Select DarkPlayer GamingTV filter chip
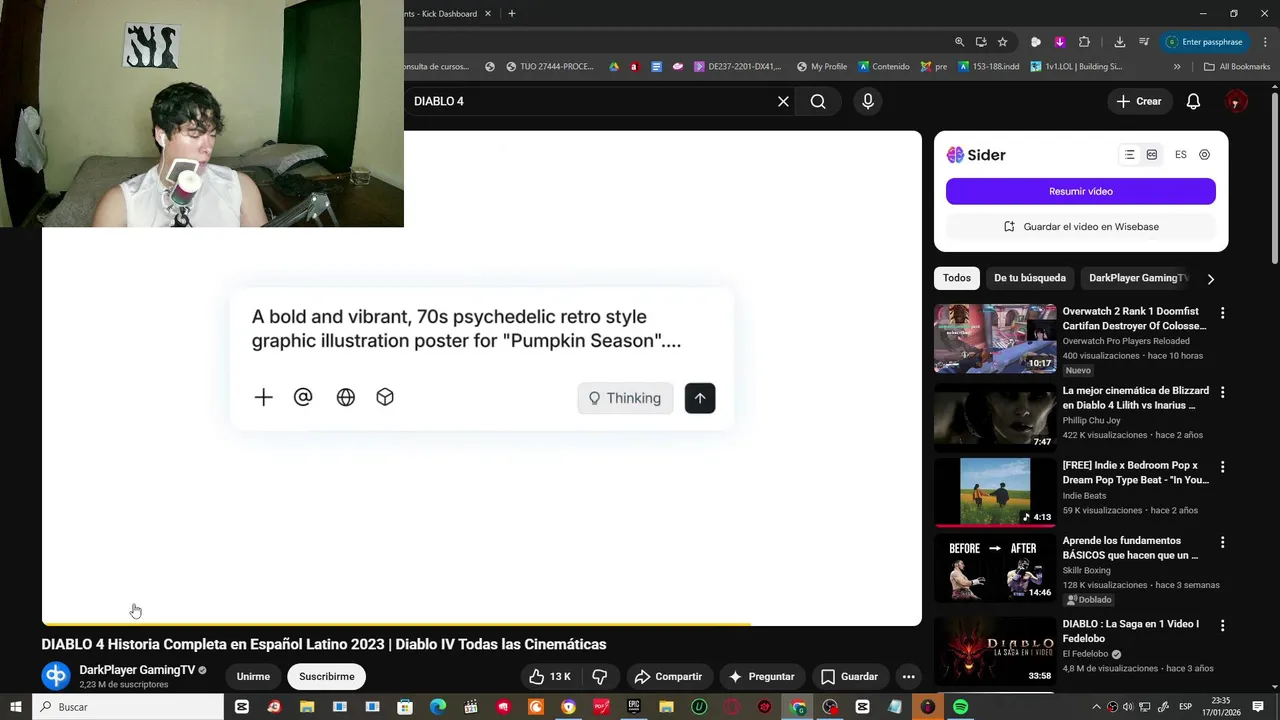This screenshot has height=720, width=1280. [1138, 278]
